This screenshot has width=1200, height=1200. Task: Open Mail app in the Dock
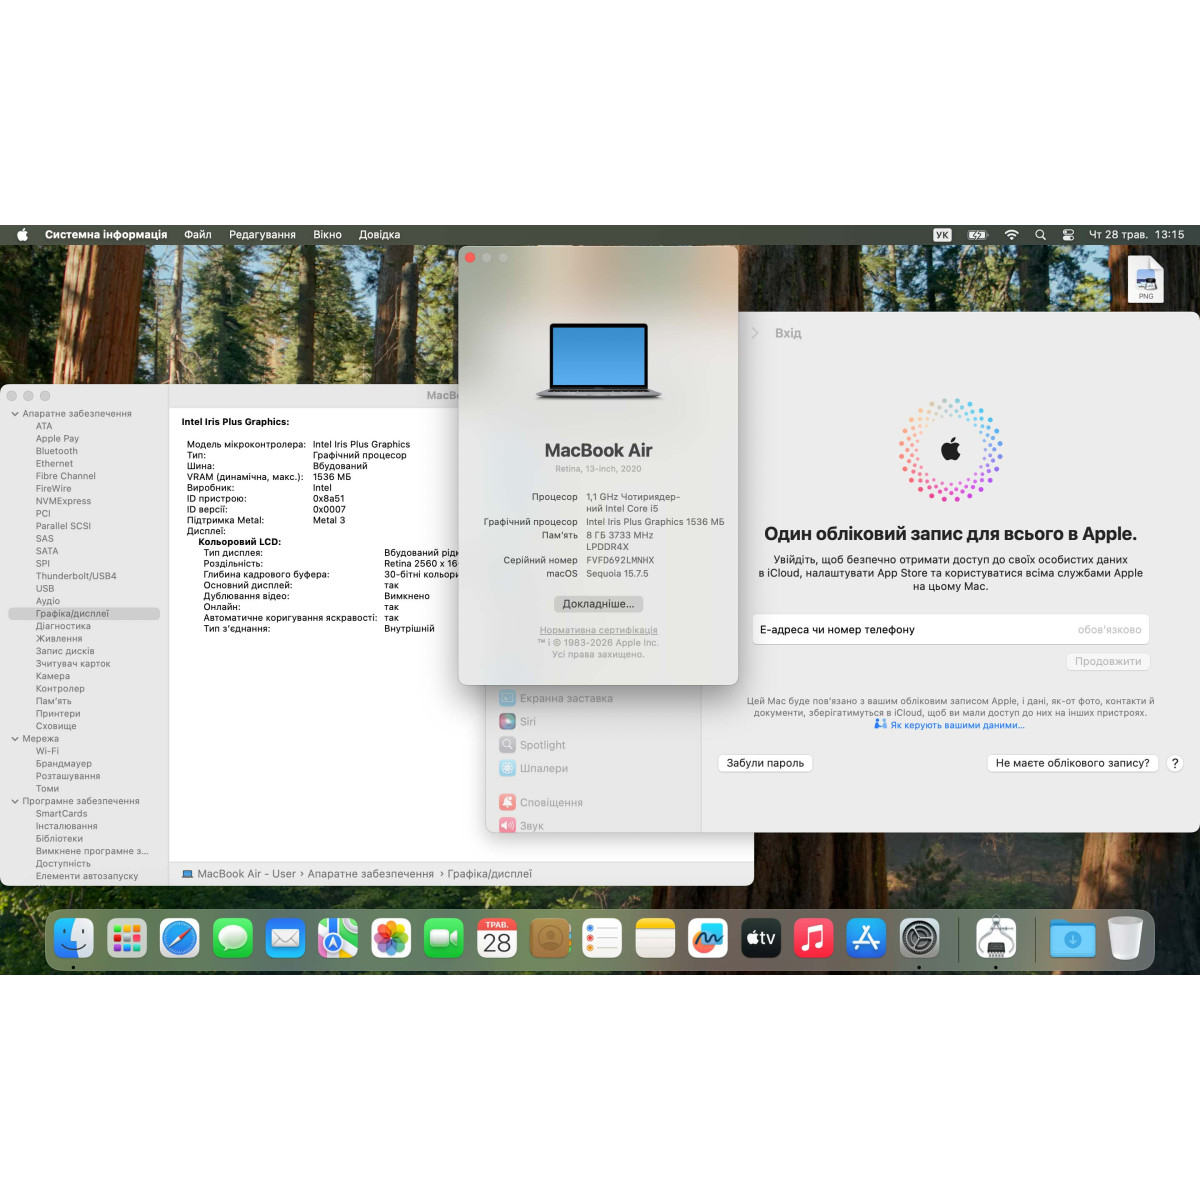286,938
